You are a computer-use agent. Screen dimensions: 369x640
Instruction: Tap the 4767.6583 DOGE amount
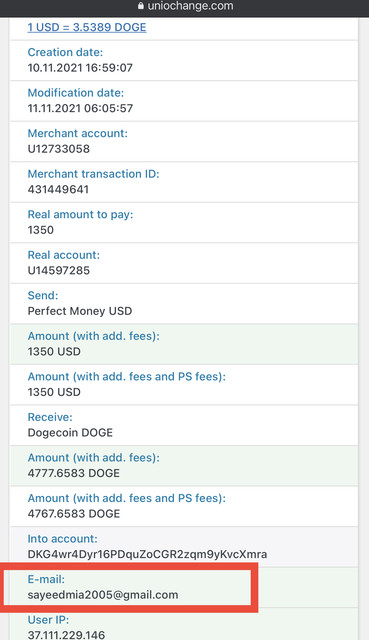[74, 513]
